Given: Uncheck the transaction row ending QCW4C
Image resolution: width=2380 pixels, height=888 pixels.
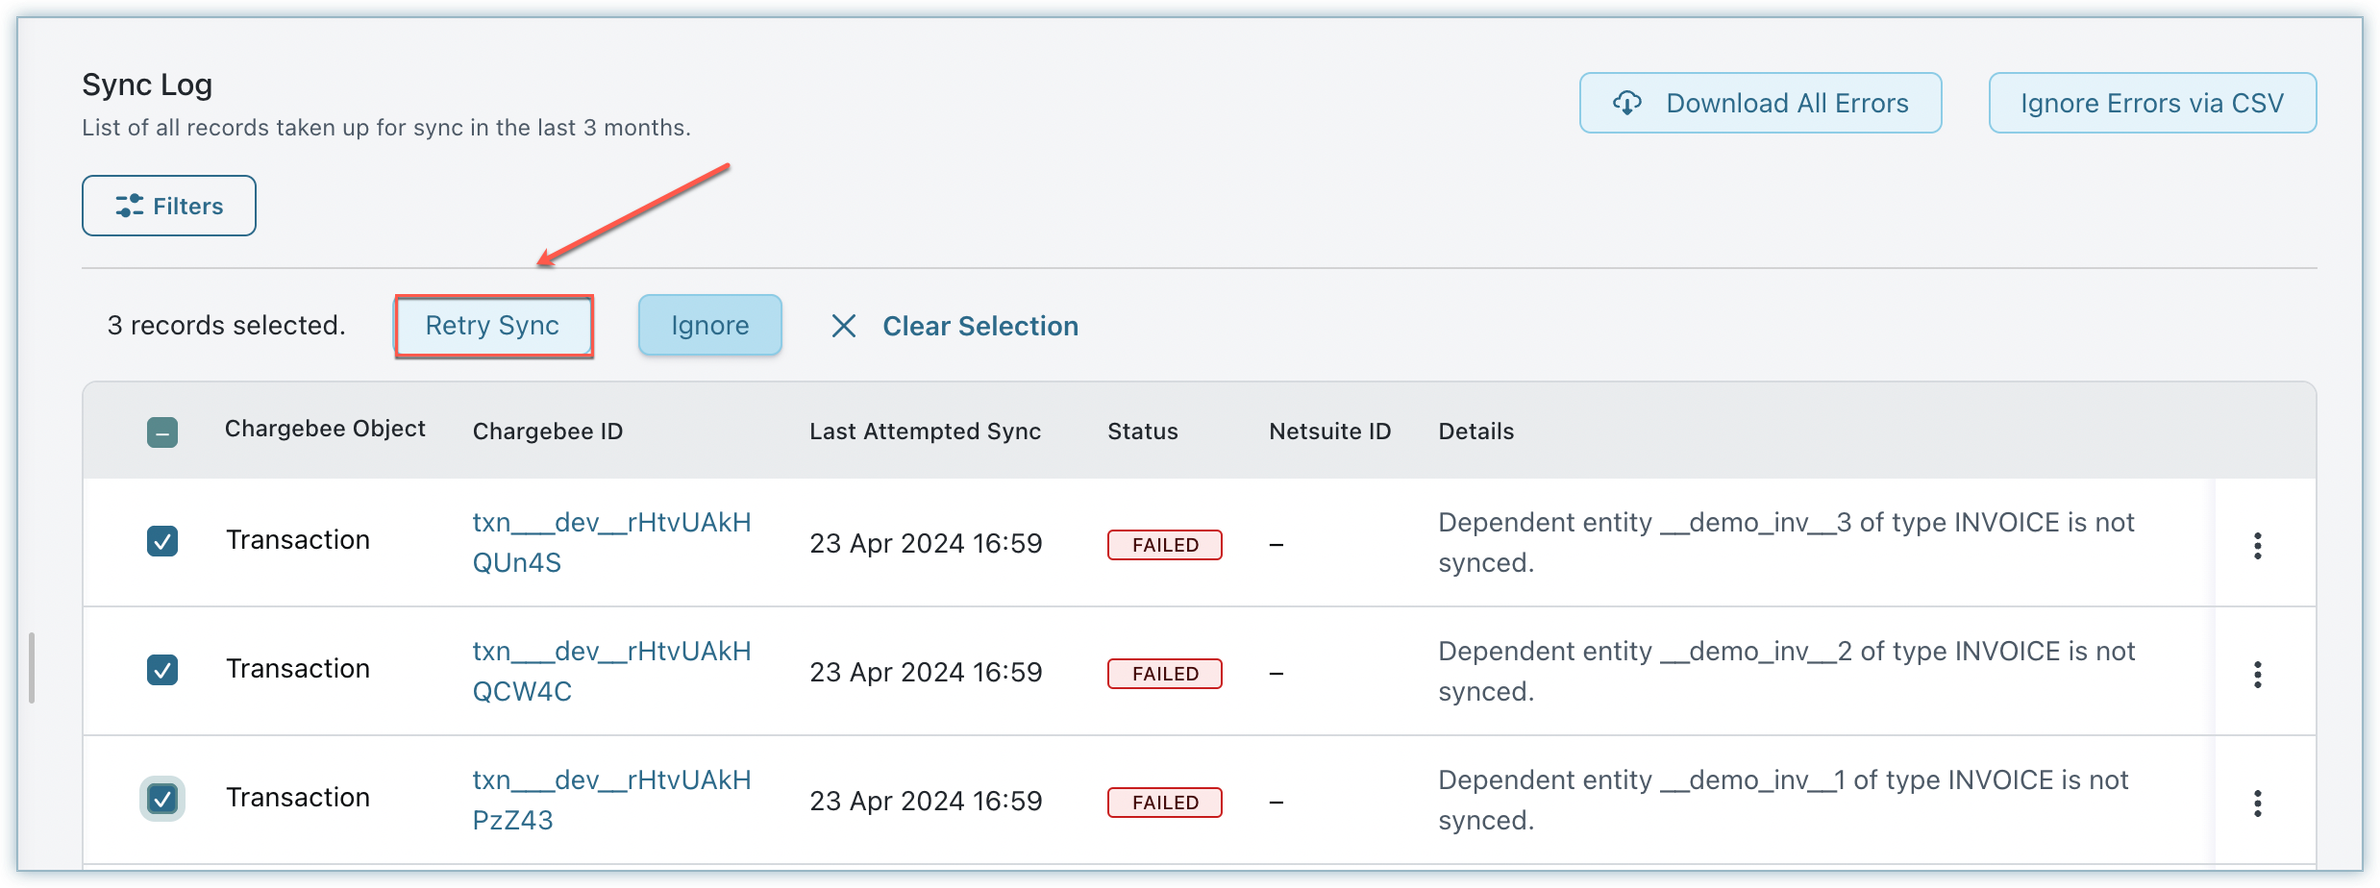Looking at the screenshot, I should [162, 669].
